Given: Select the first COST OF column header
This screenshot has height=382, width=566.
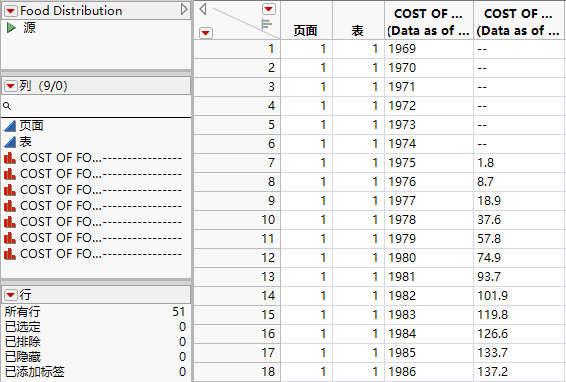Looking at the screenshot, I should (429, 21).
